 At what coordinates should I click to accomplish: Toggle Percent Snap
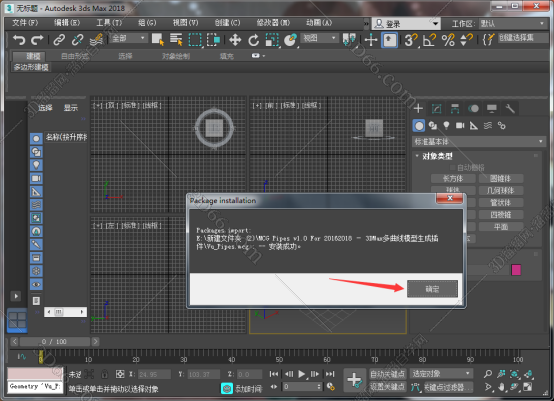point(448,40)
